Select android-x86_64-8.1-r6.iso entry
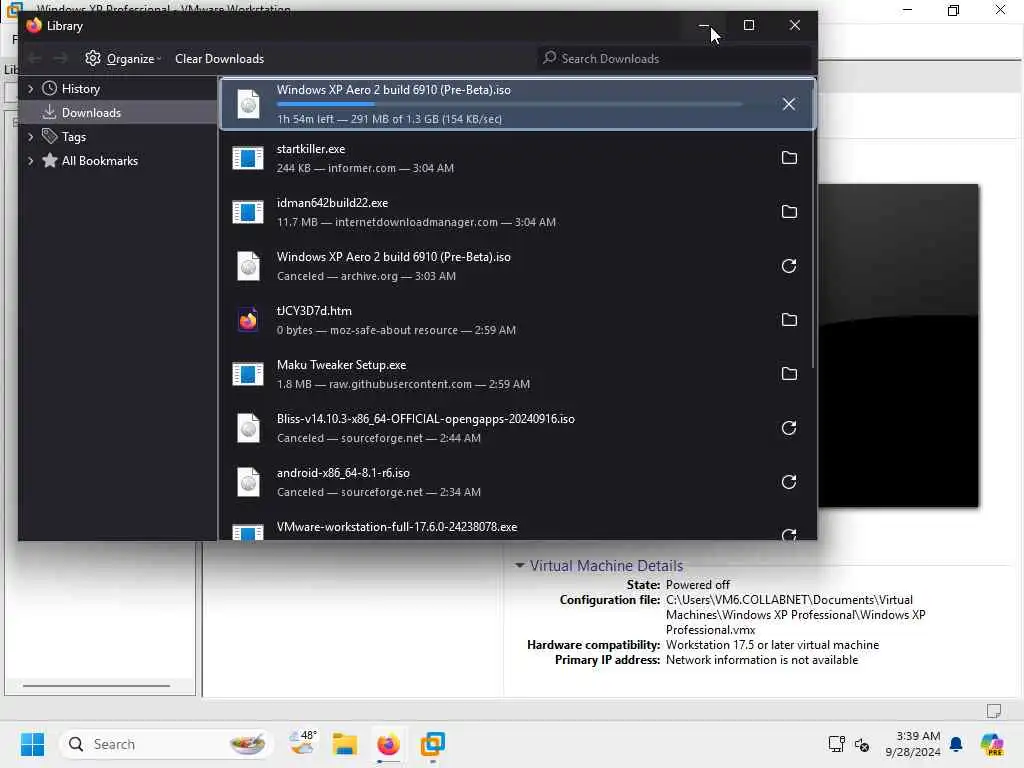Image resolution: width=1024 pixels, height=768 pixels. (x=517, y=483)
